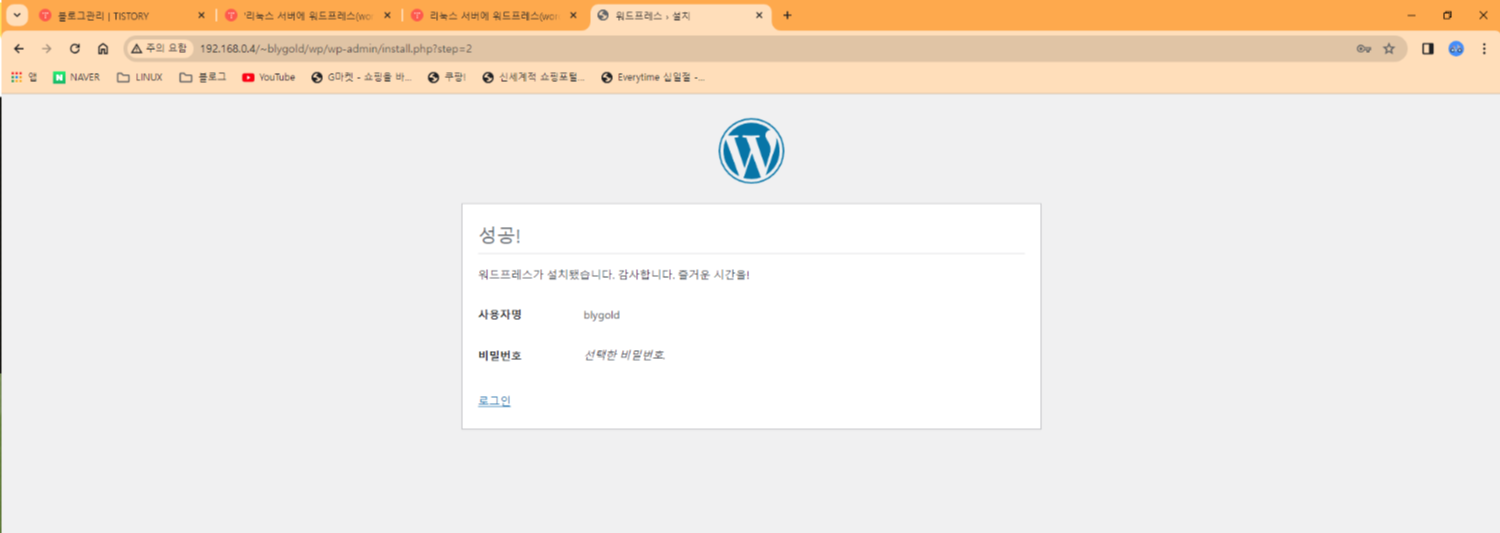Select the username value blygold
Viewport: 1500px width, 533px height.
602,315
